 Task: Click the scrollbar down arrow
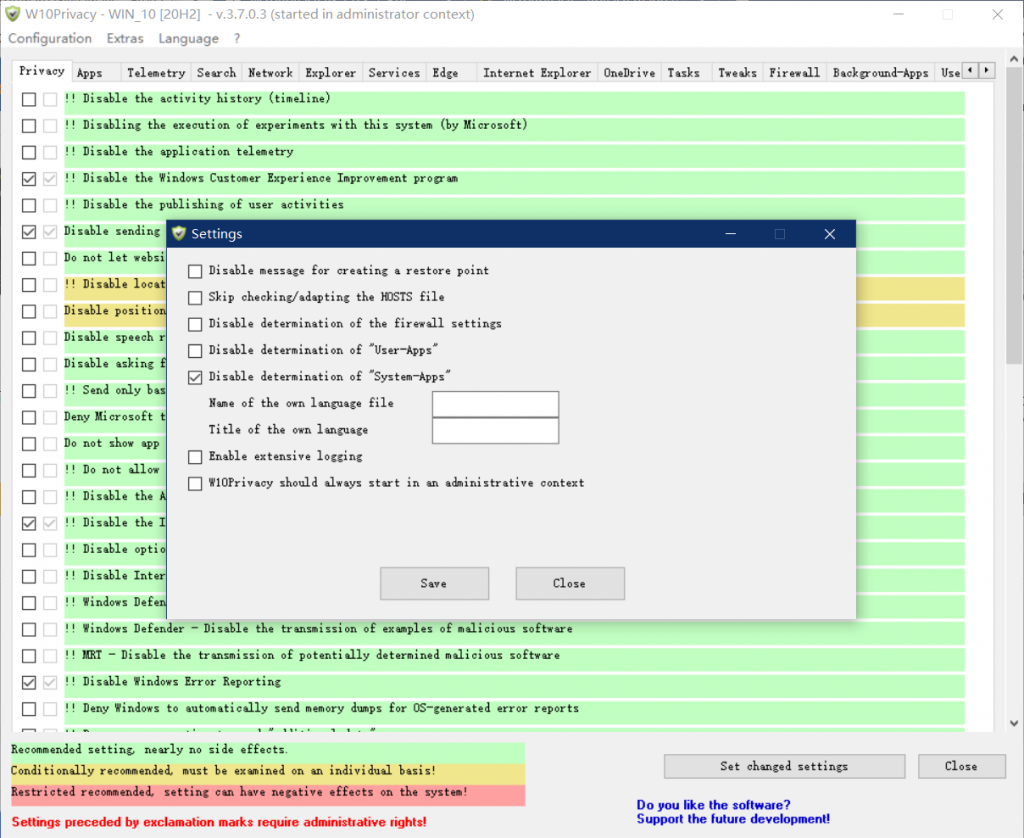click(1014, 723)
